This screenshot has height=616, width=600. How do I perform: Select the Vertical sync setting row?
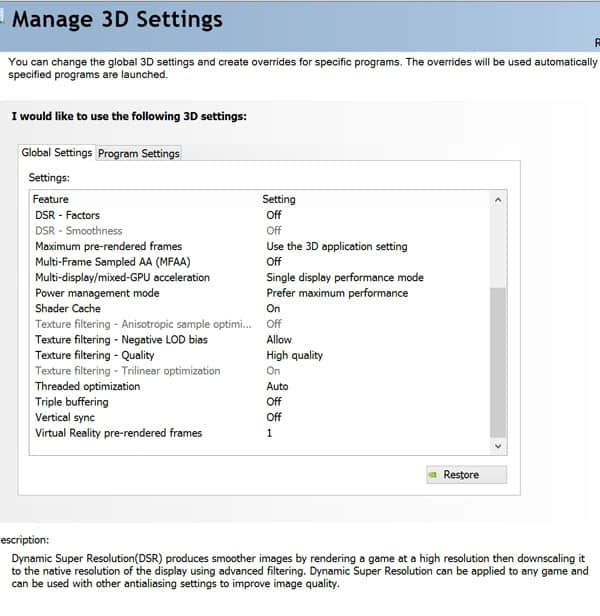(260, 417)
